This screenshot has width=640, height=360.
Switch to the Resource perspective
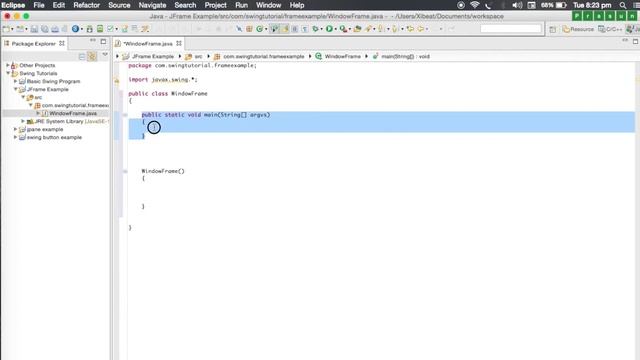pos(578,29)
